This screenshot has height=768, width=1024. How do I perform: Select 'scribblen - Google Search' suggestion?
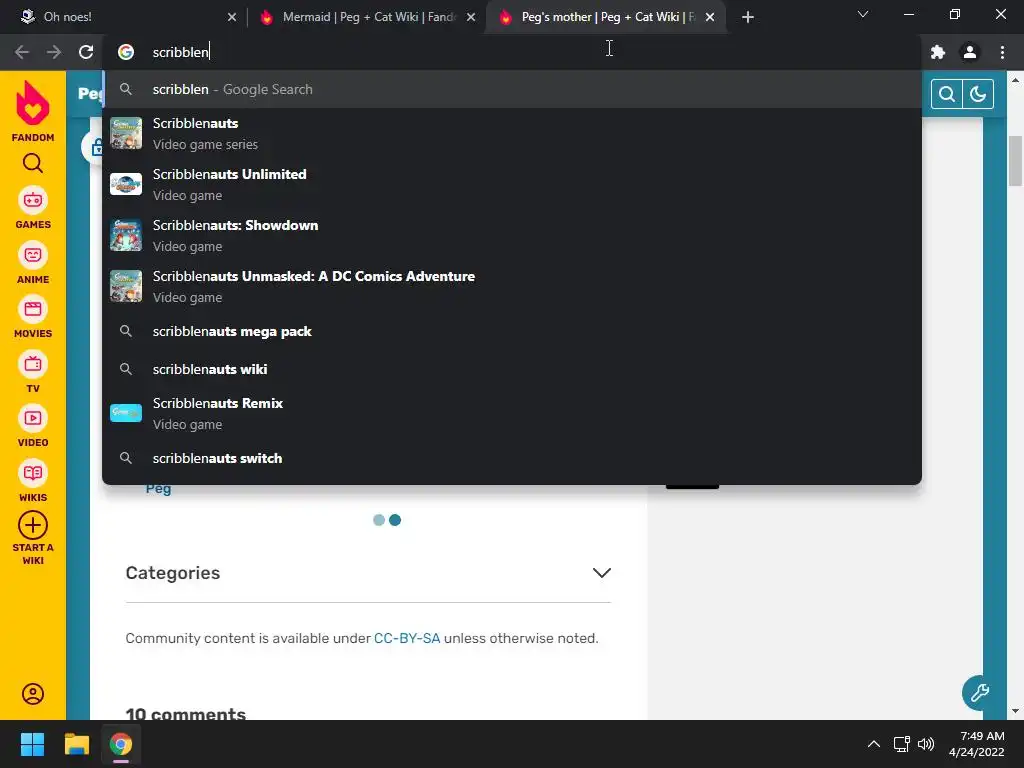point(512,89)
